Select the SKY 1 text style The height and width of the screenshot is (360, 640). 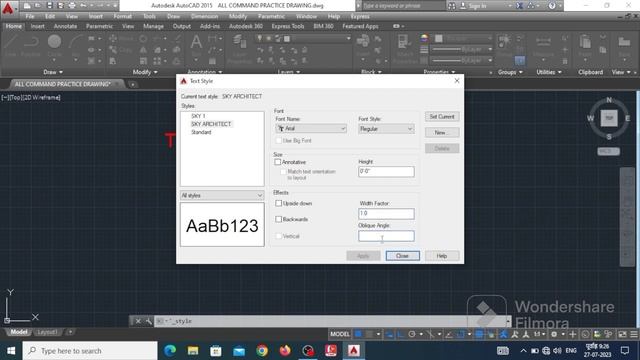coord(198,116)
